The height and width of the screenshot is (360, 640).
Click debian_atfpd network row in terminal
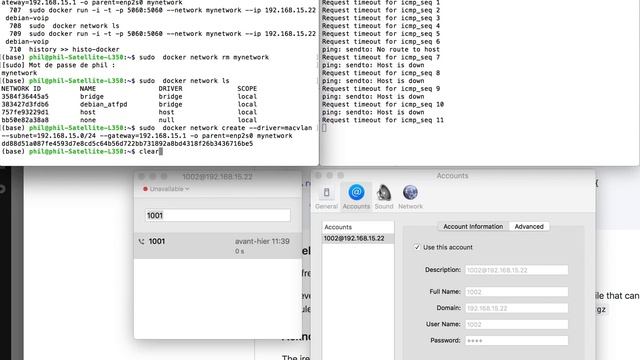tap(129, 104)
